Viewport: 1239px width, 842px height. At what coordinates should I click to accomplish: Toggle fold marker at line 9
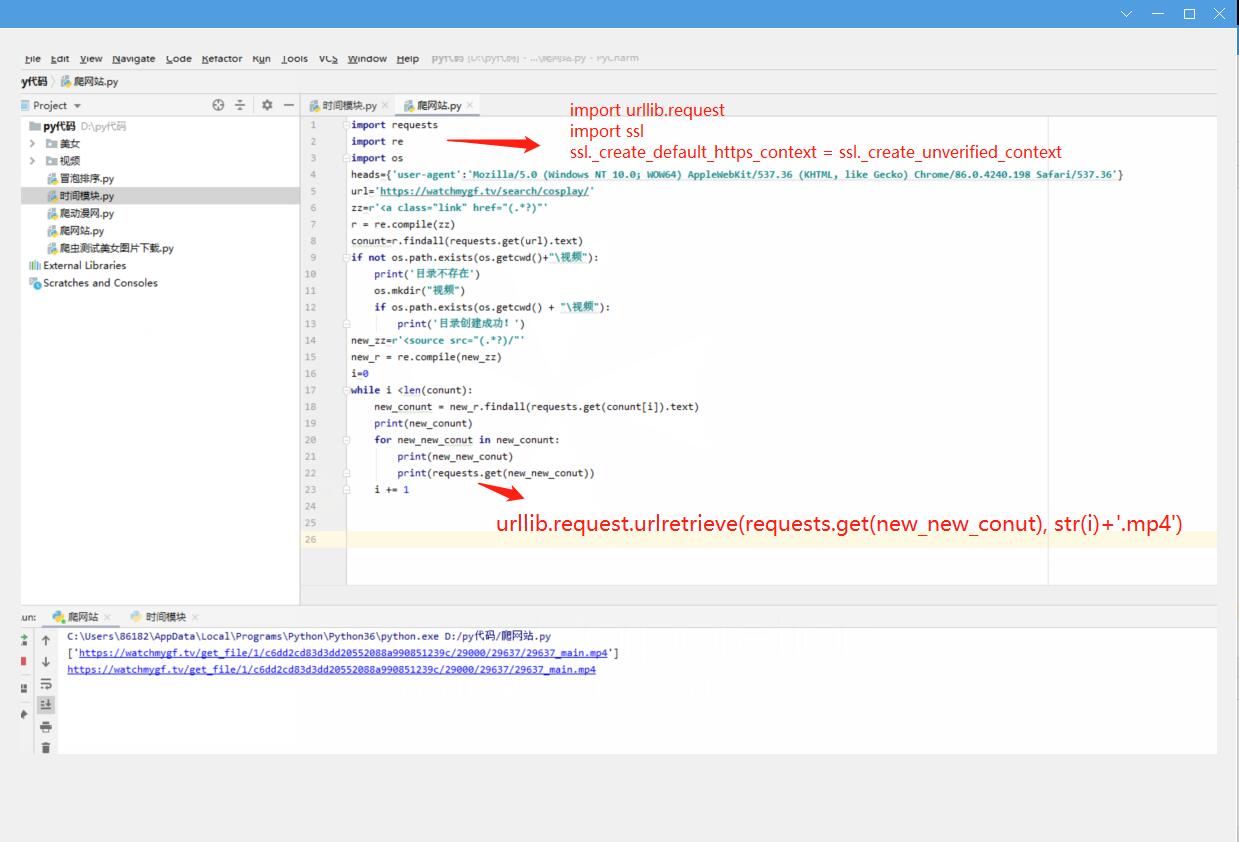[346, 257]
